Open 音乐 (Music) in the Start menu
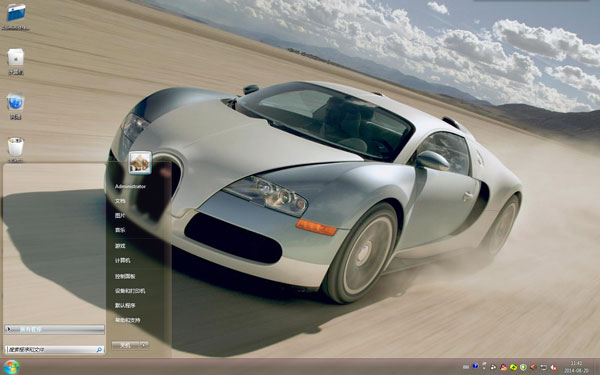The image size is (600, 375). tap(120, 230)
